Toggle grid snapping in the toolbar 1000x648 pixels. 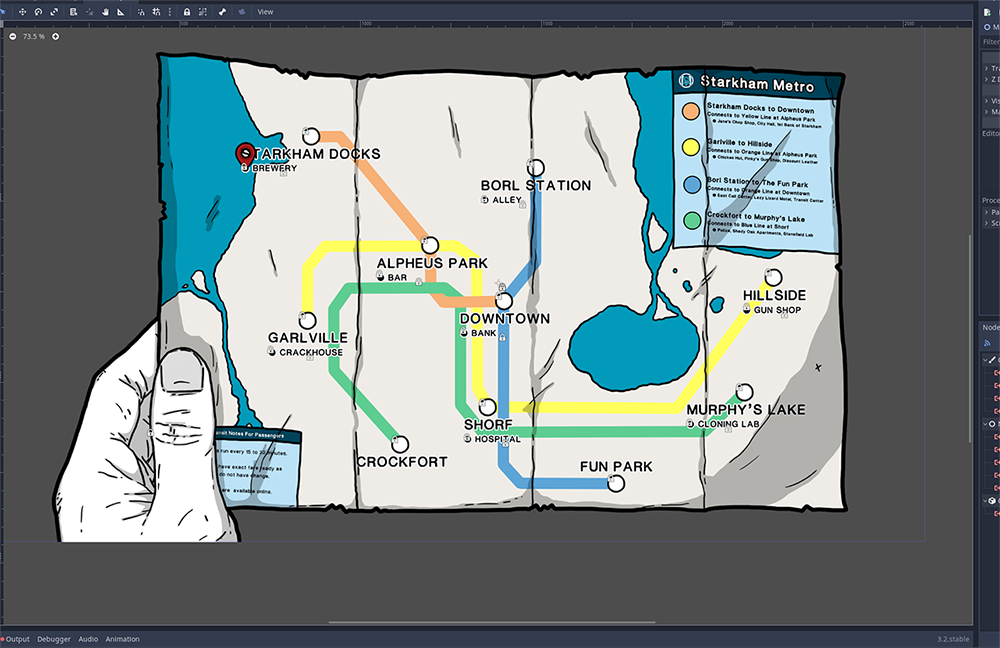click(155, 12)
